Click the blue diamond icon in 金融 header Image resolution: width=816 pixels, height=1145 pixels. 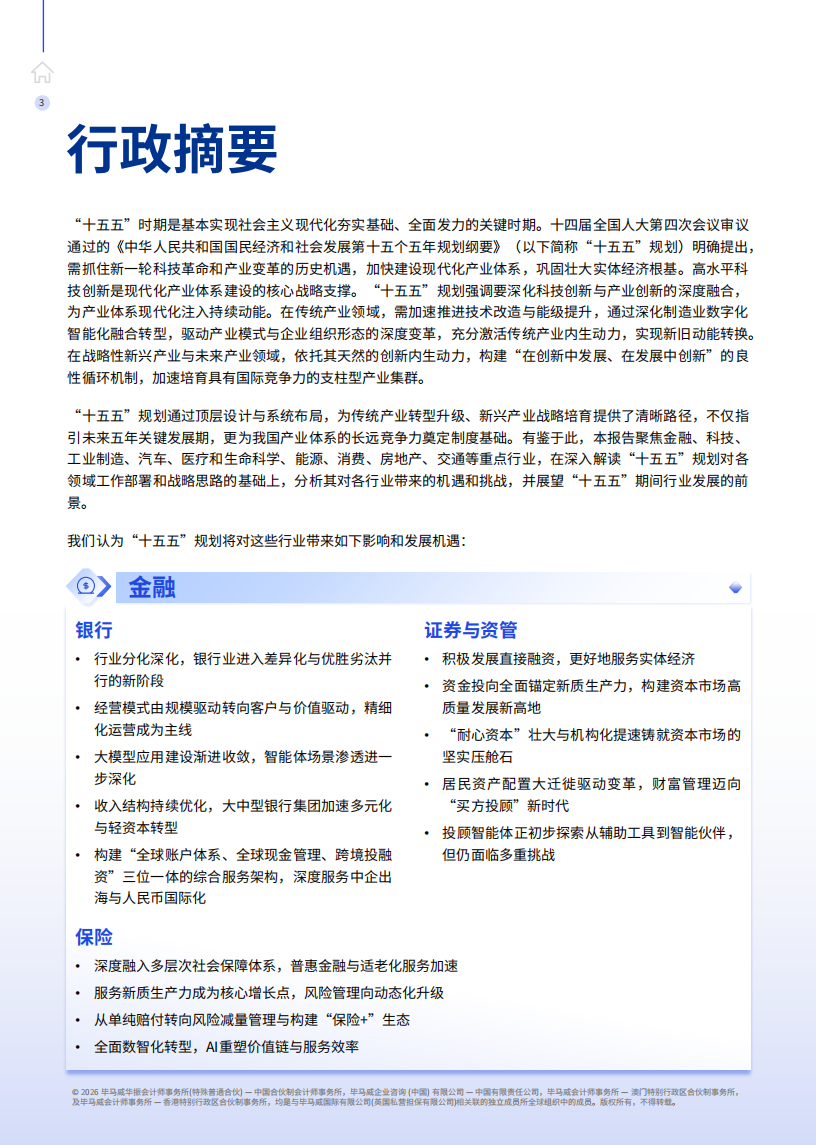click(735, 588)
